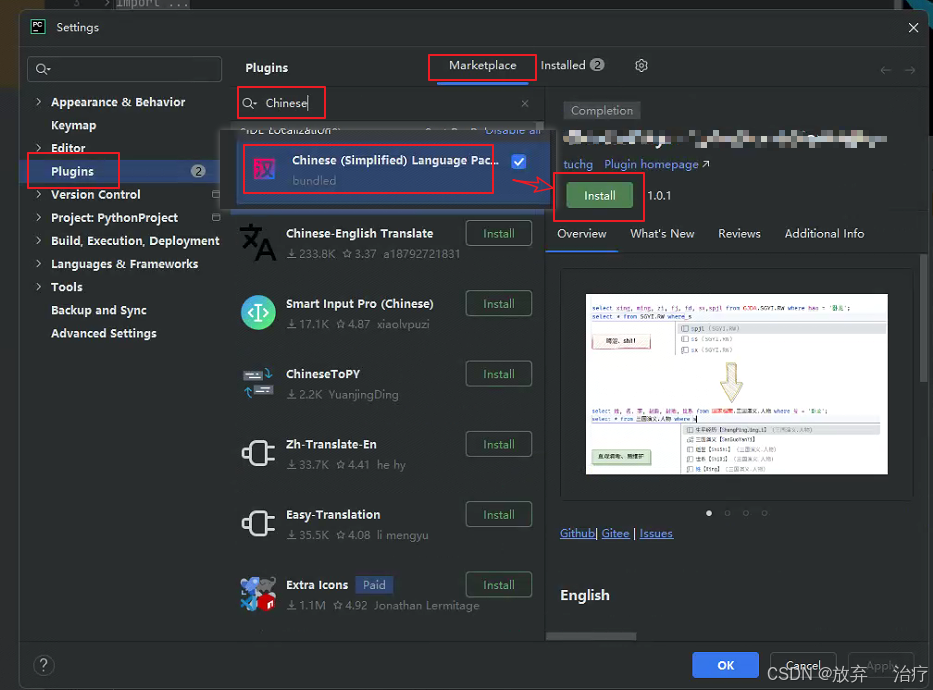Click the settings search magnifier icon
The height and width of the screenshot is (690, 933).
click(42, 69)
